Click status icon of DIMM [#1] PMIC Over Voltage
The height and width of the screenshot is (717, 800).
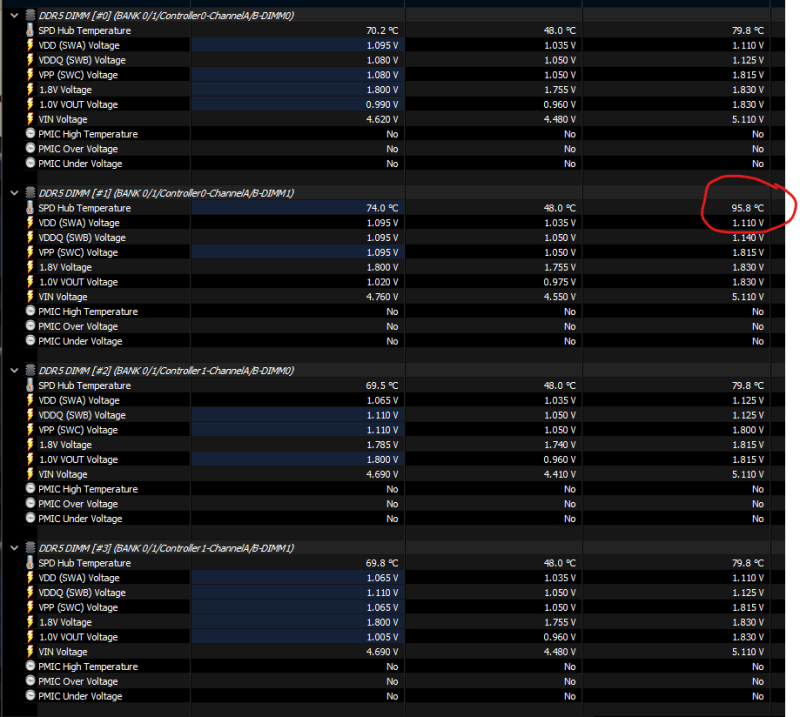[x=31, y=326]
